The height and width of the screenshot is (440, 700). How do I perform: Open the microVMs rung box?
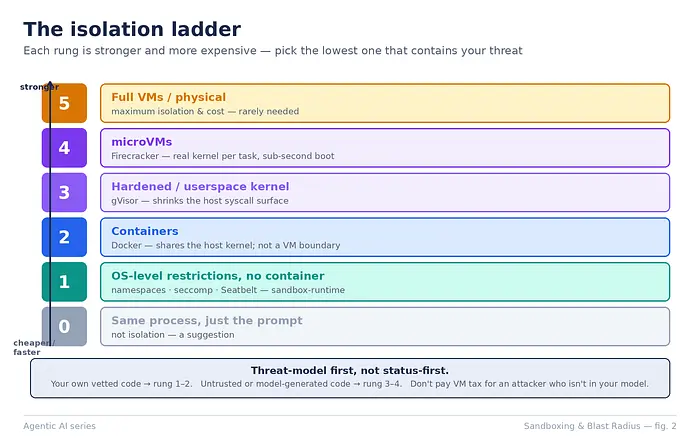point(385,148)
